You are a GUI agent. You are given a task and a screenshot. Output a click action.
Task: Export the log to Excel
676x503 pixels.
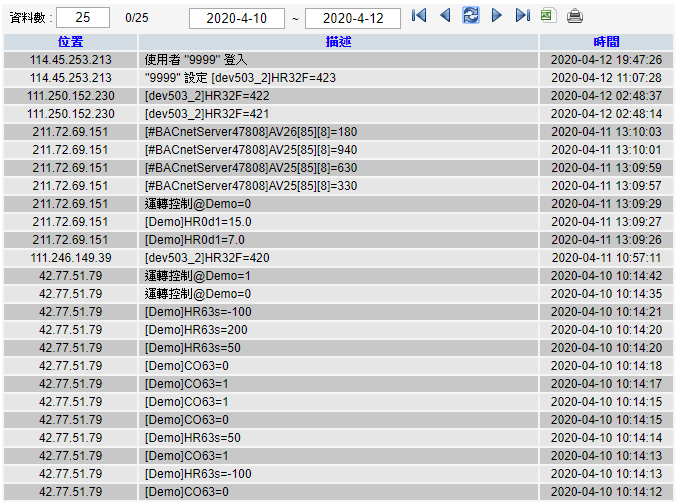[x=547, y=16]
